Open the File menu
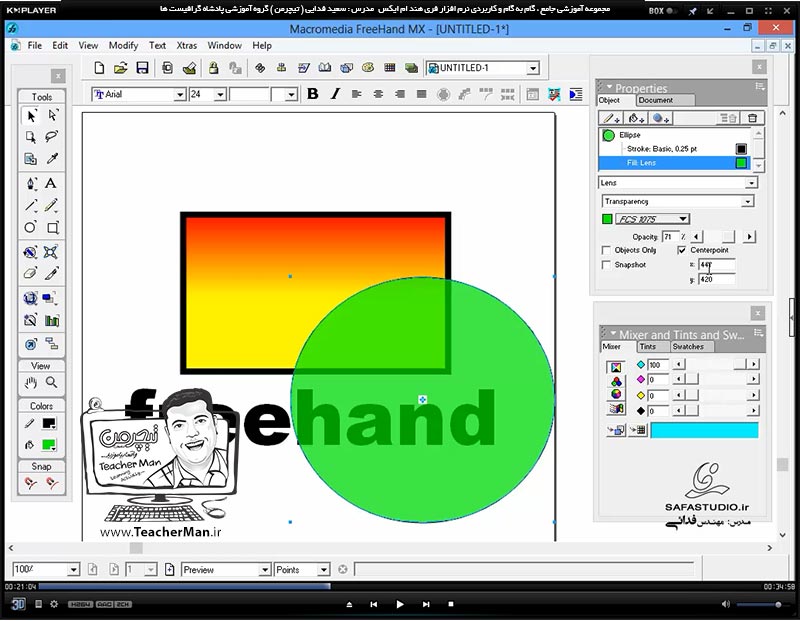800x621 pixels. click(35, 45)
